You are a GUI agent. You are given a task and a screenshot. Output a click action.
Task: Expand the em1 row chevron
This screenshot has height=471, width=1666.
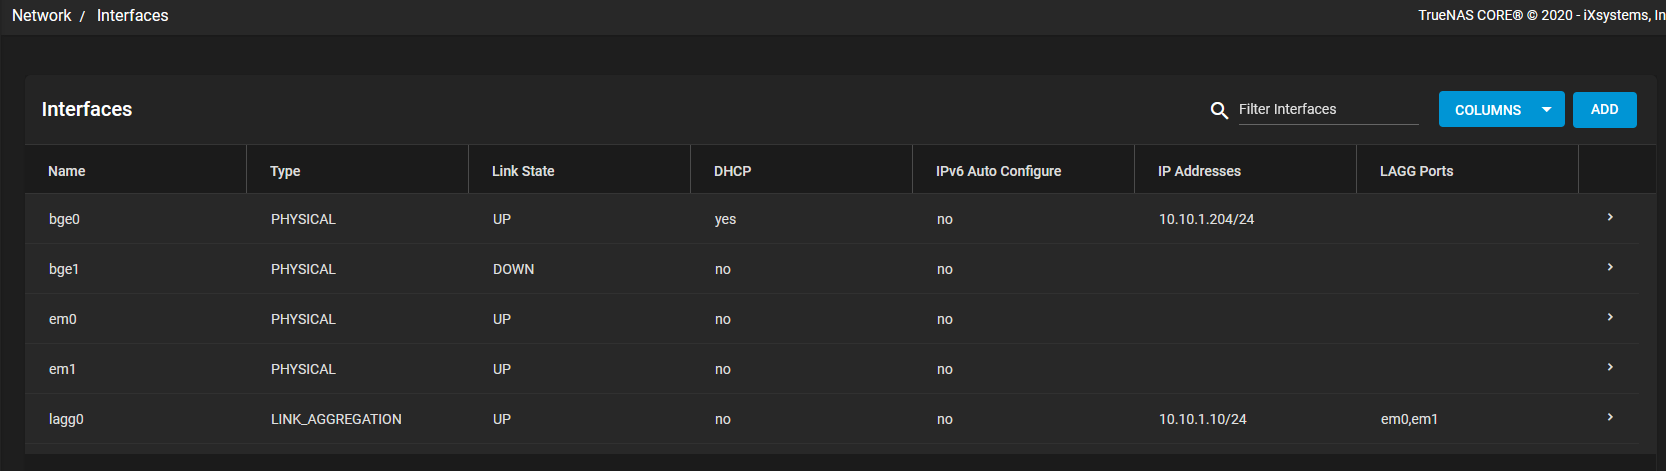(x=1610, y=367)
